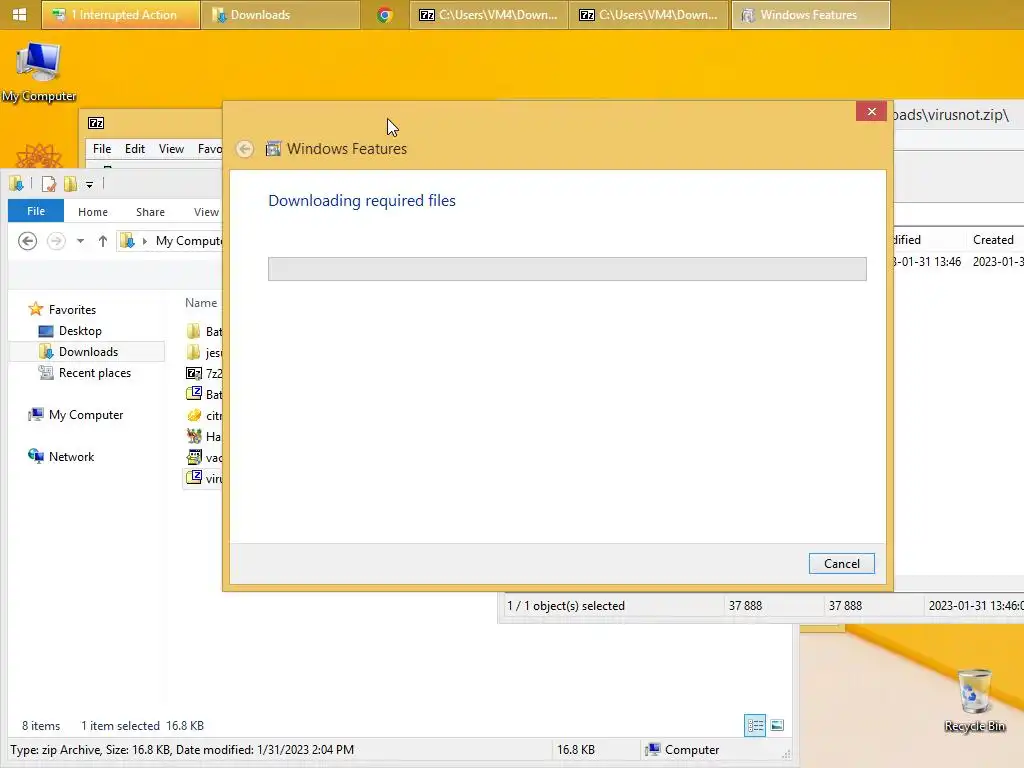The image size is (1024, 768).
Task: Select the 7z installer file
Action: point(203,374)
